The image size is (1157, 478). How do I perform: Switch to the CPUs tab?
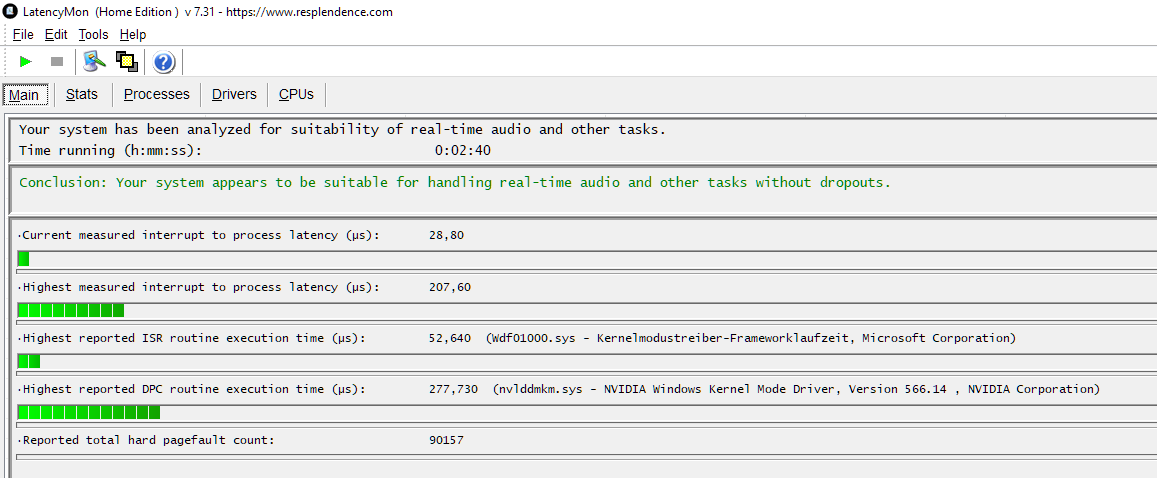click(x=296, y=94)
